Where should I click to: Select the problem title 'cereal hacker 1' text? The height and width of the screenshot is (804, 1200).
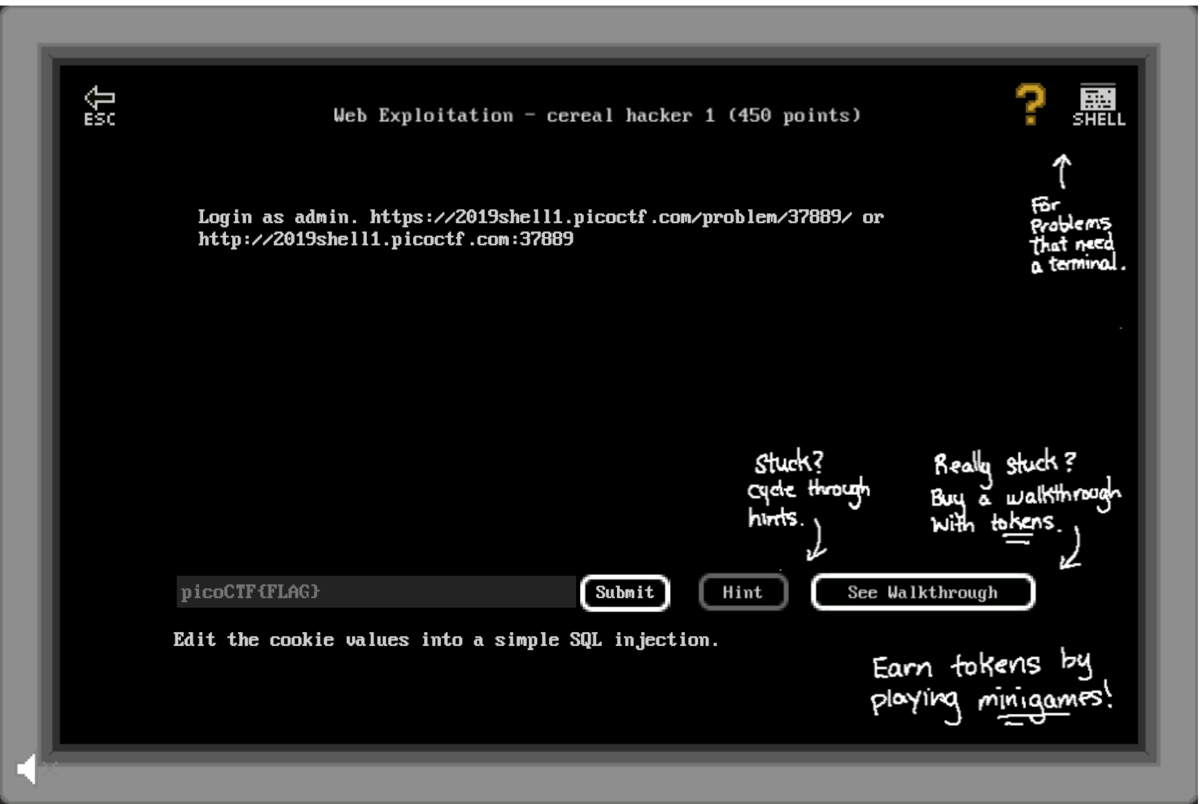[631, 115]
